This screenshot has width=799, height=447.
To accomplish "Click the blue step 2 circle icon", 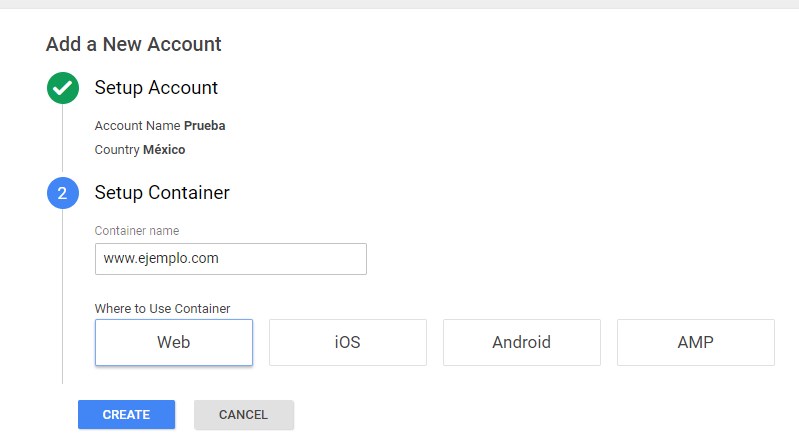I will pos(63,193).
